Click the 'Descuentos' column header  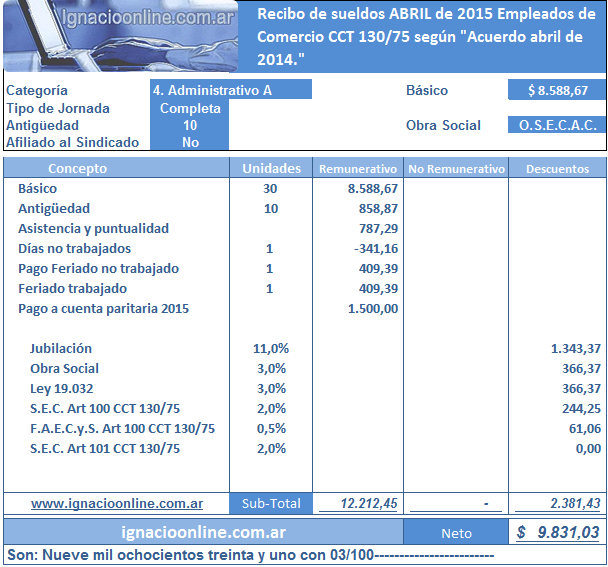(557, 169)
